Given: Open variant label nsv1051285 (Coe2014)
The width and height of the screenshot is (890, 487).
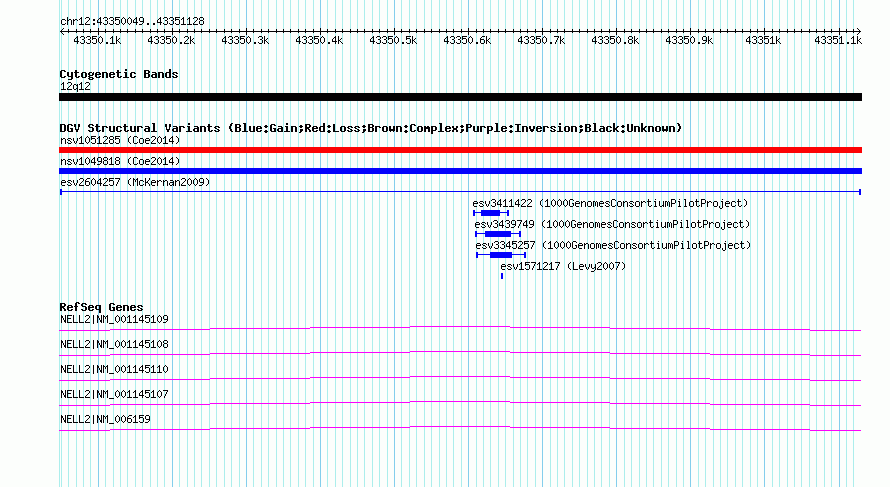Looking at the screenshot, I should tap(120, 140).
